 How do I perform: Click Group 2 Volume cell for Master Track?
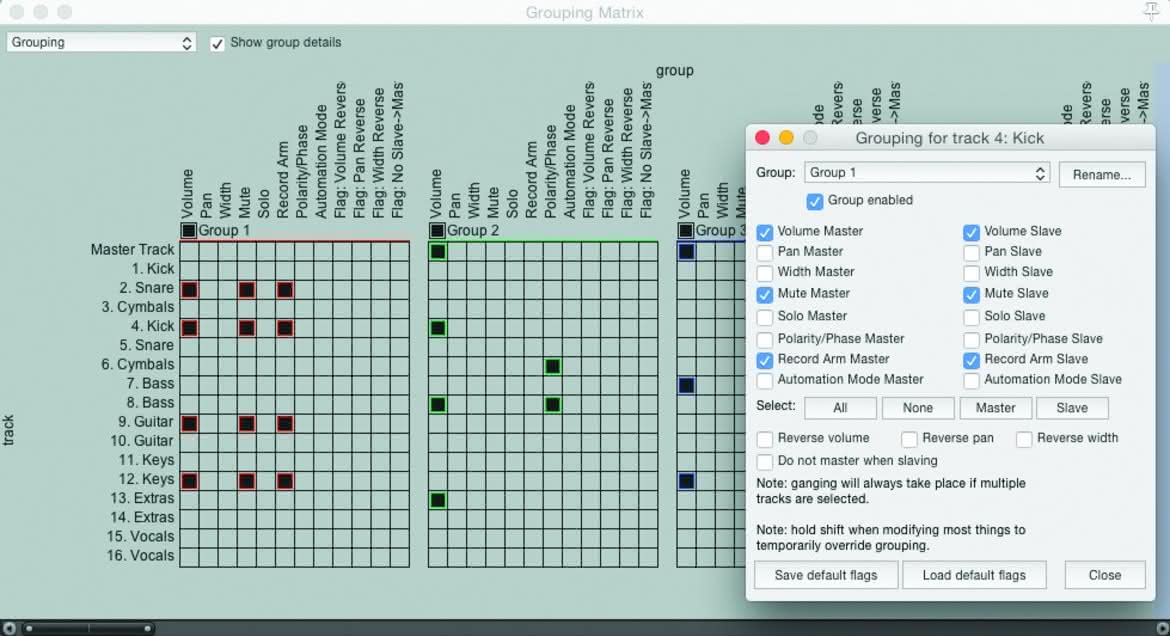tap(438, 252)
